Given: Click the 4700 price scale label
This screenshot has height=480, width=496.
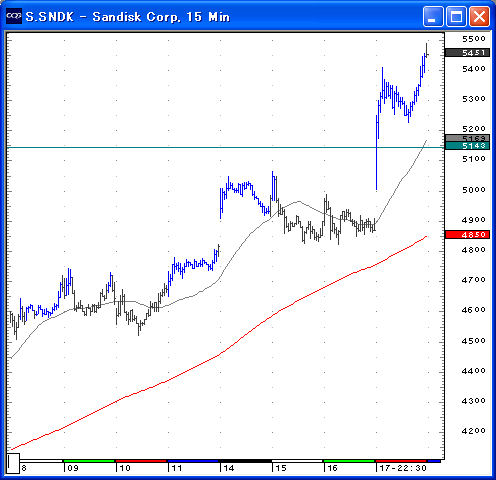Looking at the screenshot, I should click(x=474, y=280).
